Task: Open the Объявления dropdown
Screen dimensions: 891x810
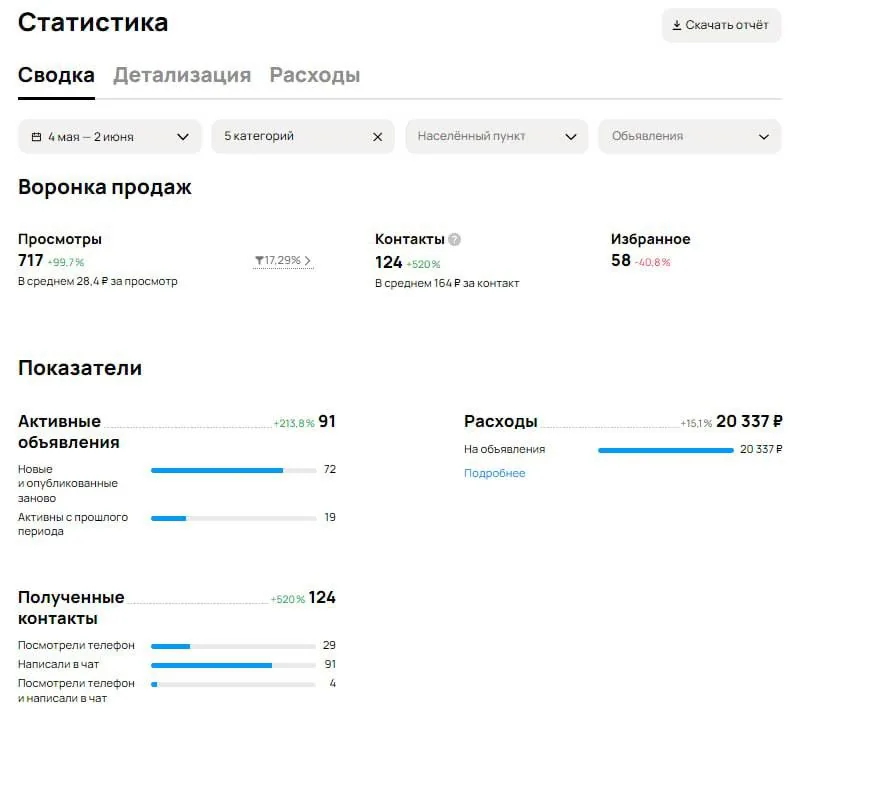Action: (x=689, y=136)
